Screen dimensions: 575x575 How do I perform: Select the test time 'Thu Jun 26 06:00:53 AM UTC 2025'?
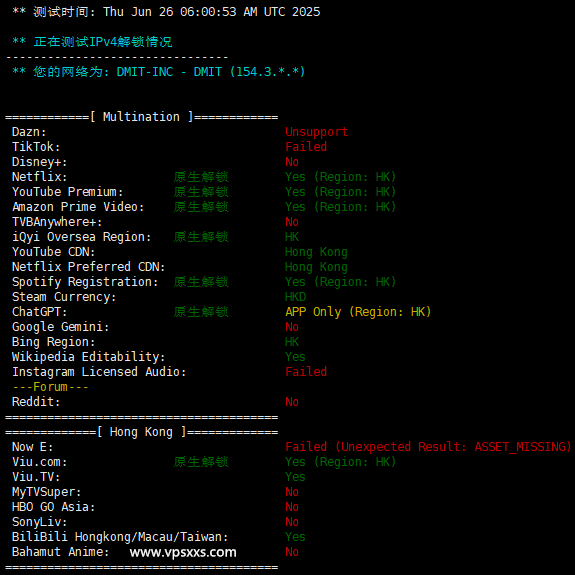(x=212, y=12)
